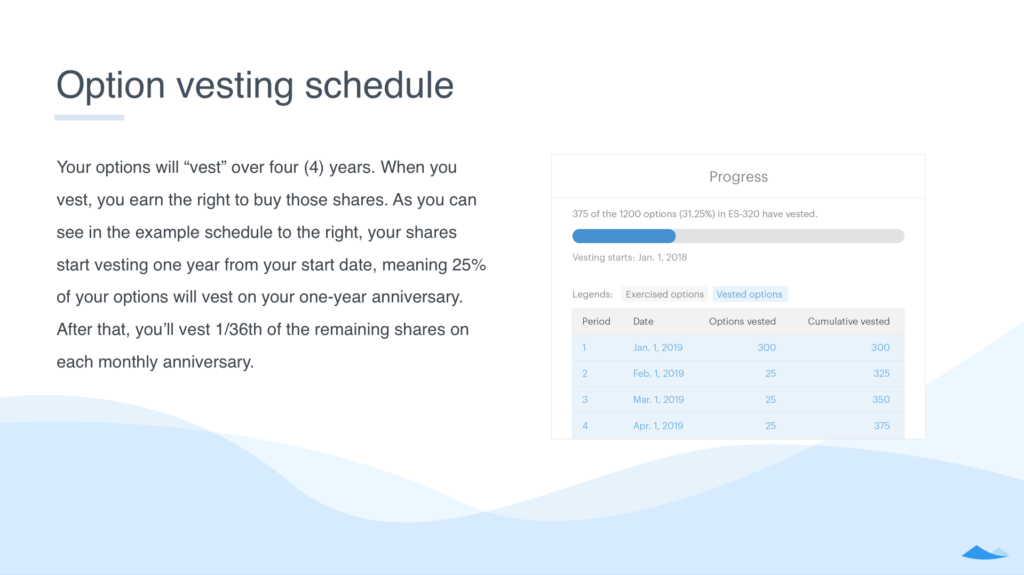Select the Exercised options legend tag
This screenshot has height=575, width=1024.
[664, 294]
